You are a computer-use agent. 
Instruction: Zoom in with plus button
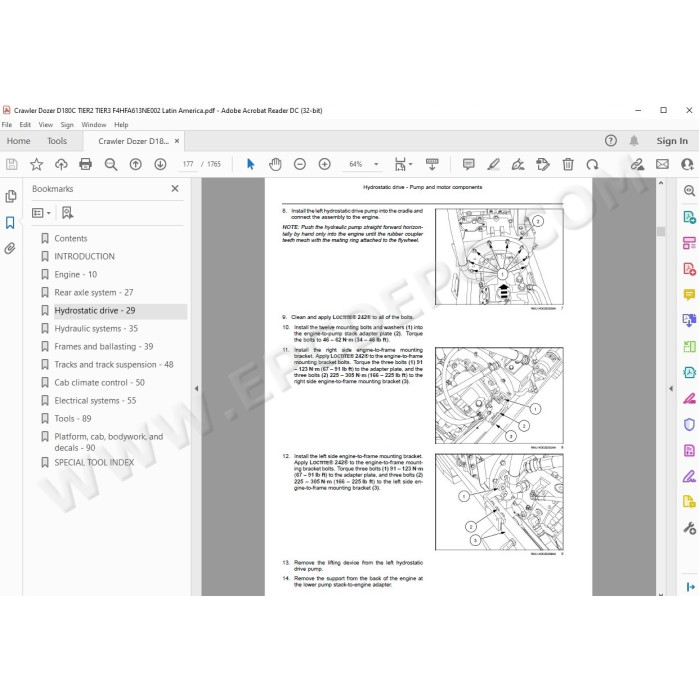325,164
